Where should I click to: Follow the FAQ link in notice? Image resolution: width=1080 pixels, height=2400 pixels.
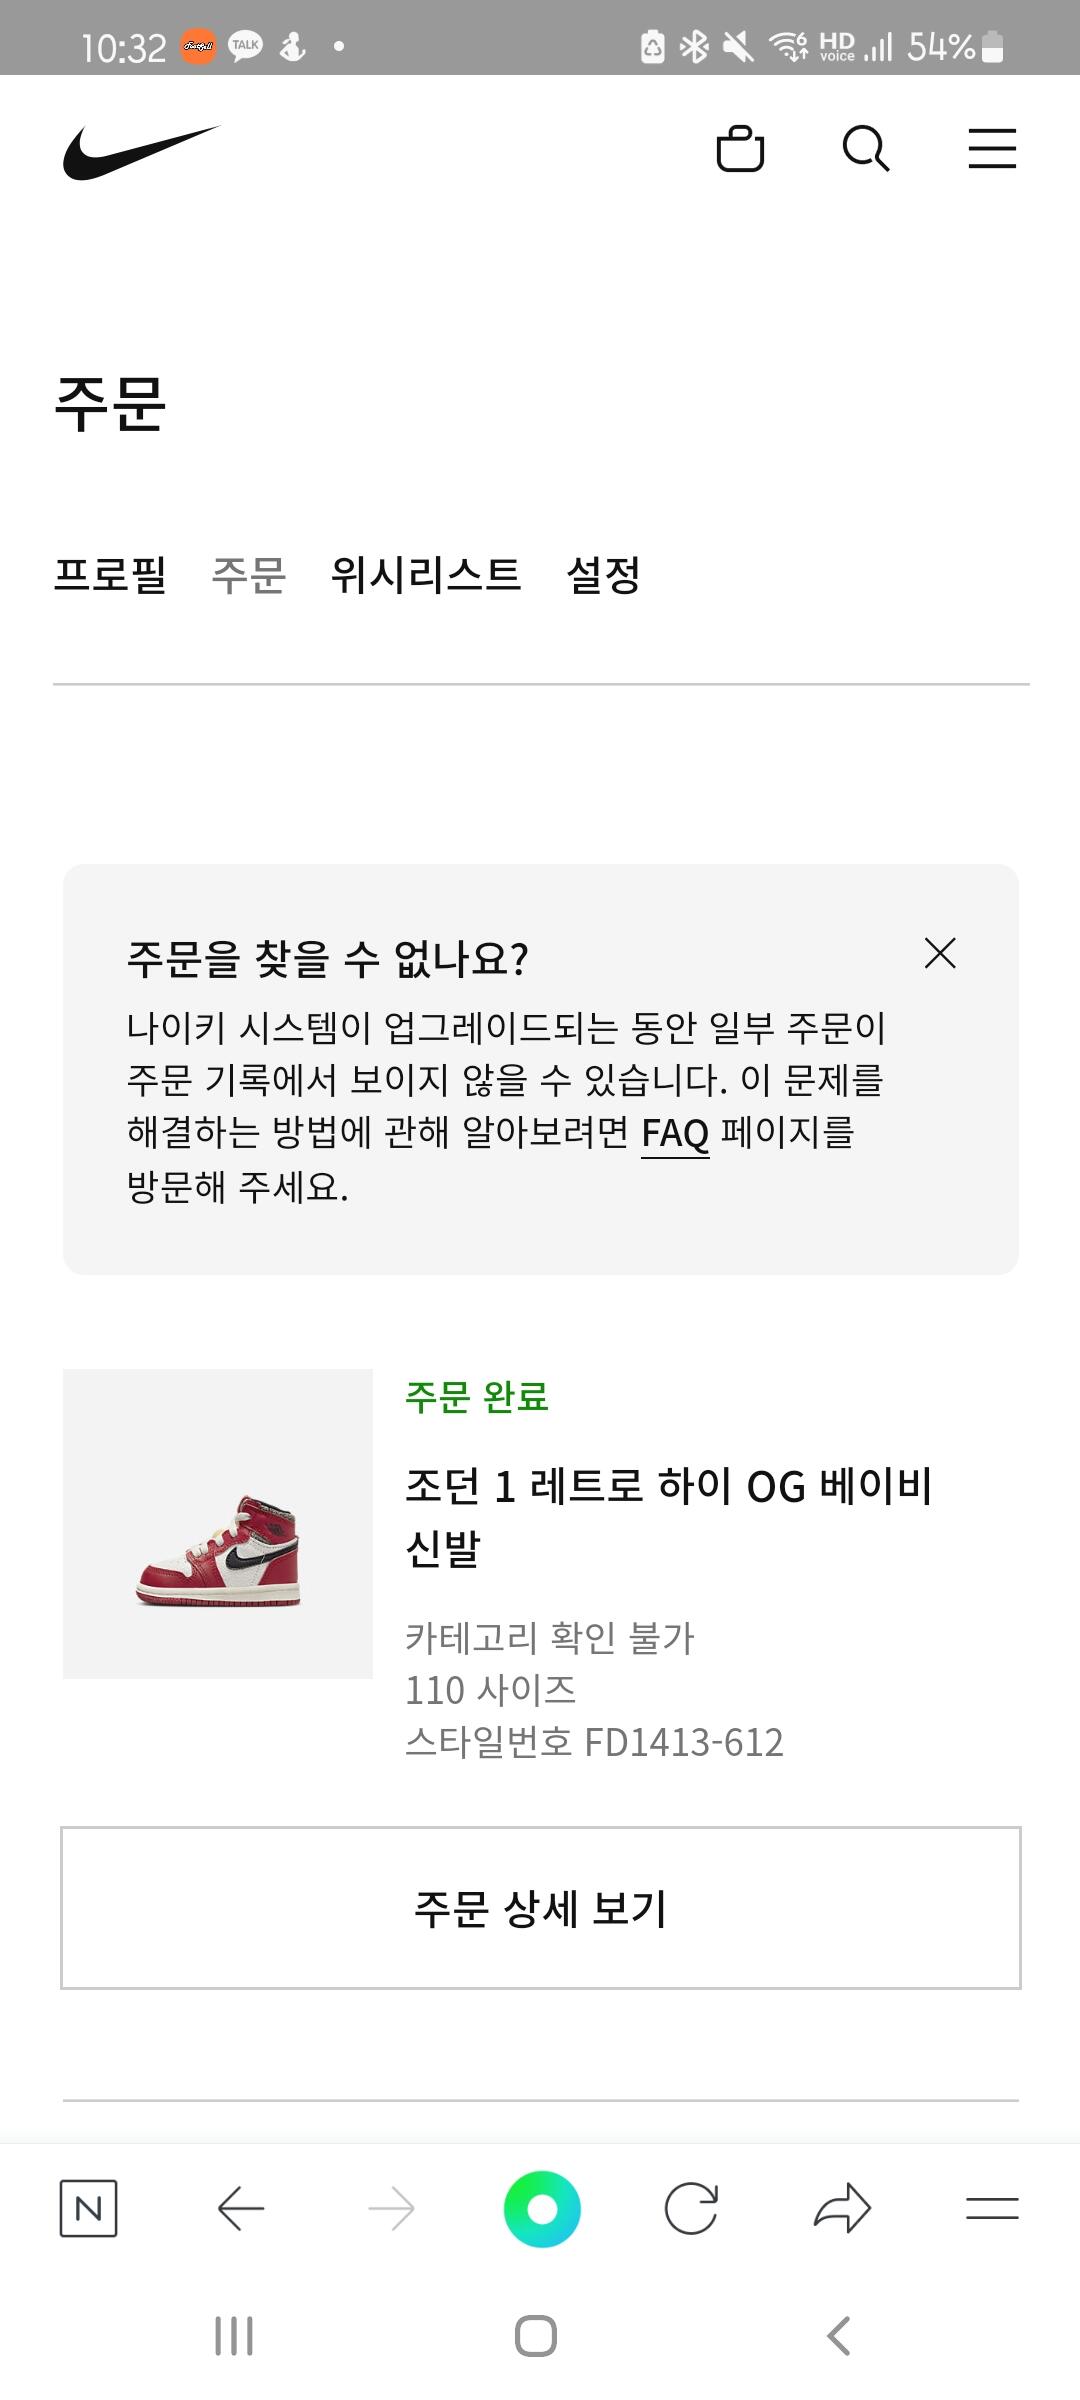(x=675, y=1133)
